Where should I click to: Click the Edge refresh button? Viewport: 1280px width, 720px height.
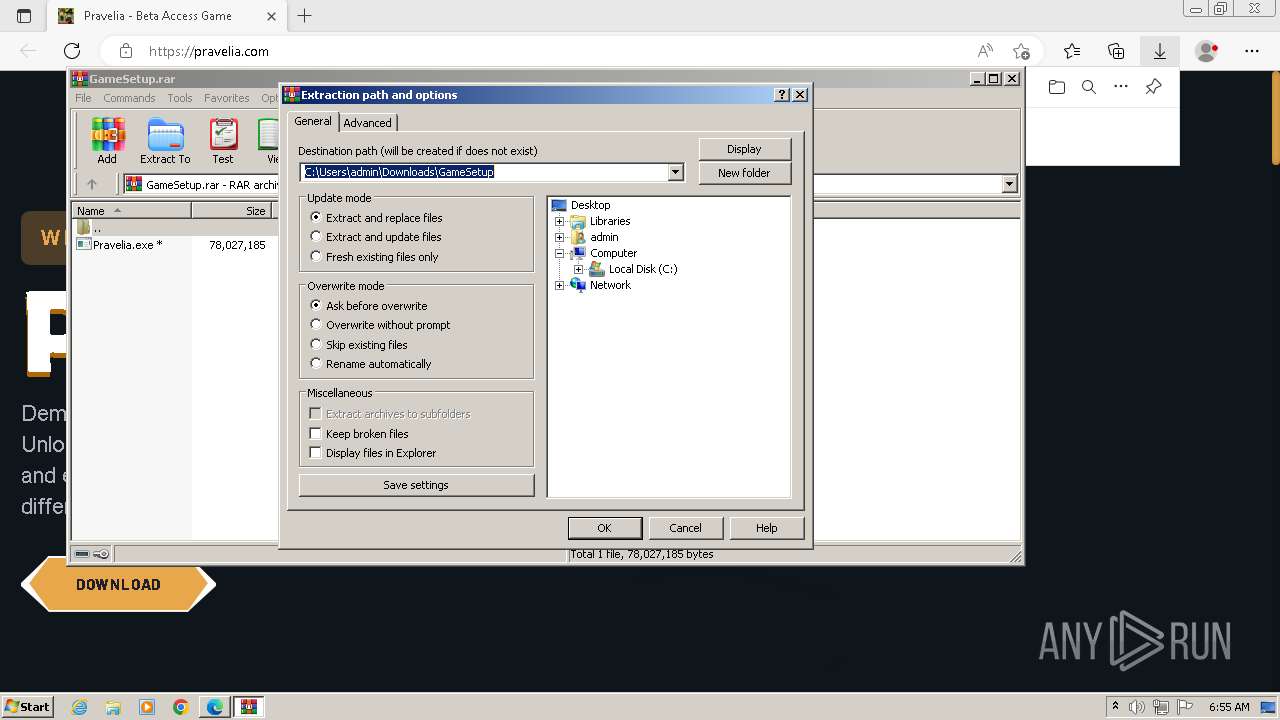click(72, 51)
